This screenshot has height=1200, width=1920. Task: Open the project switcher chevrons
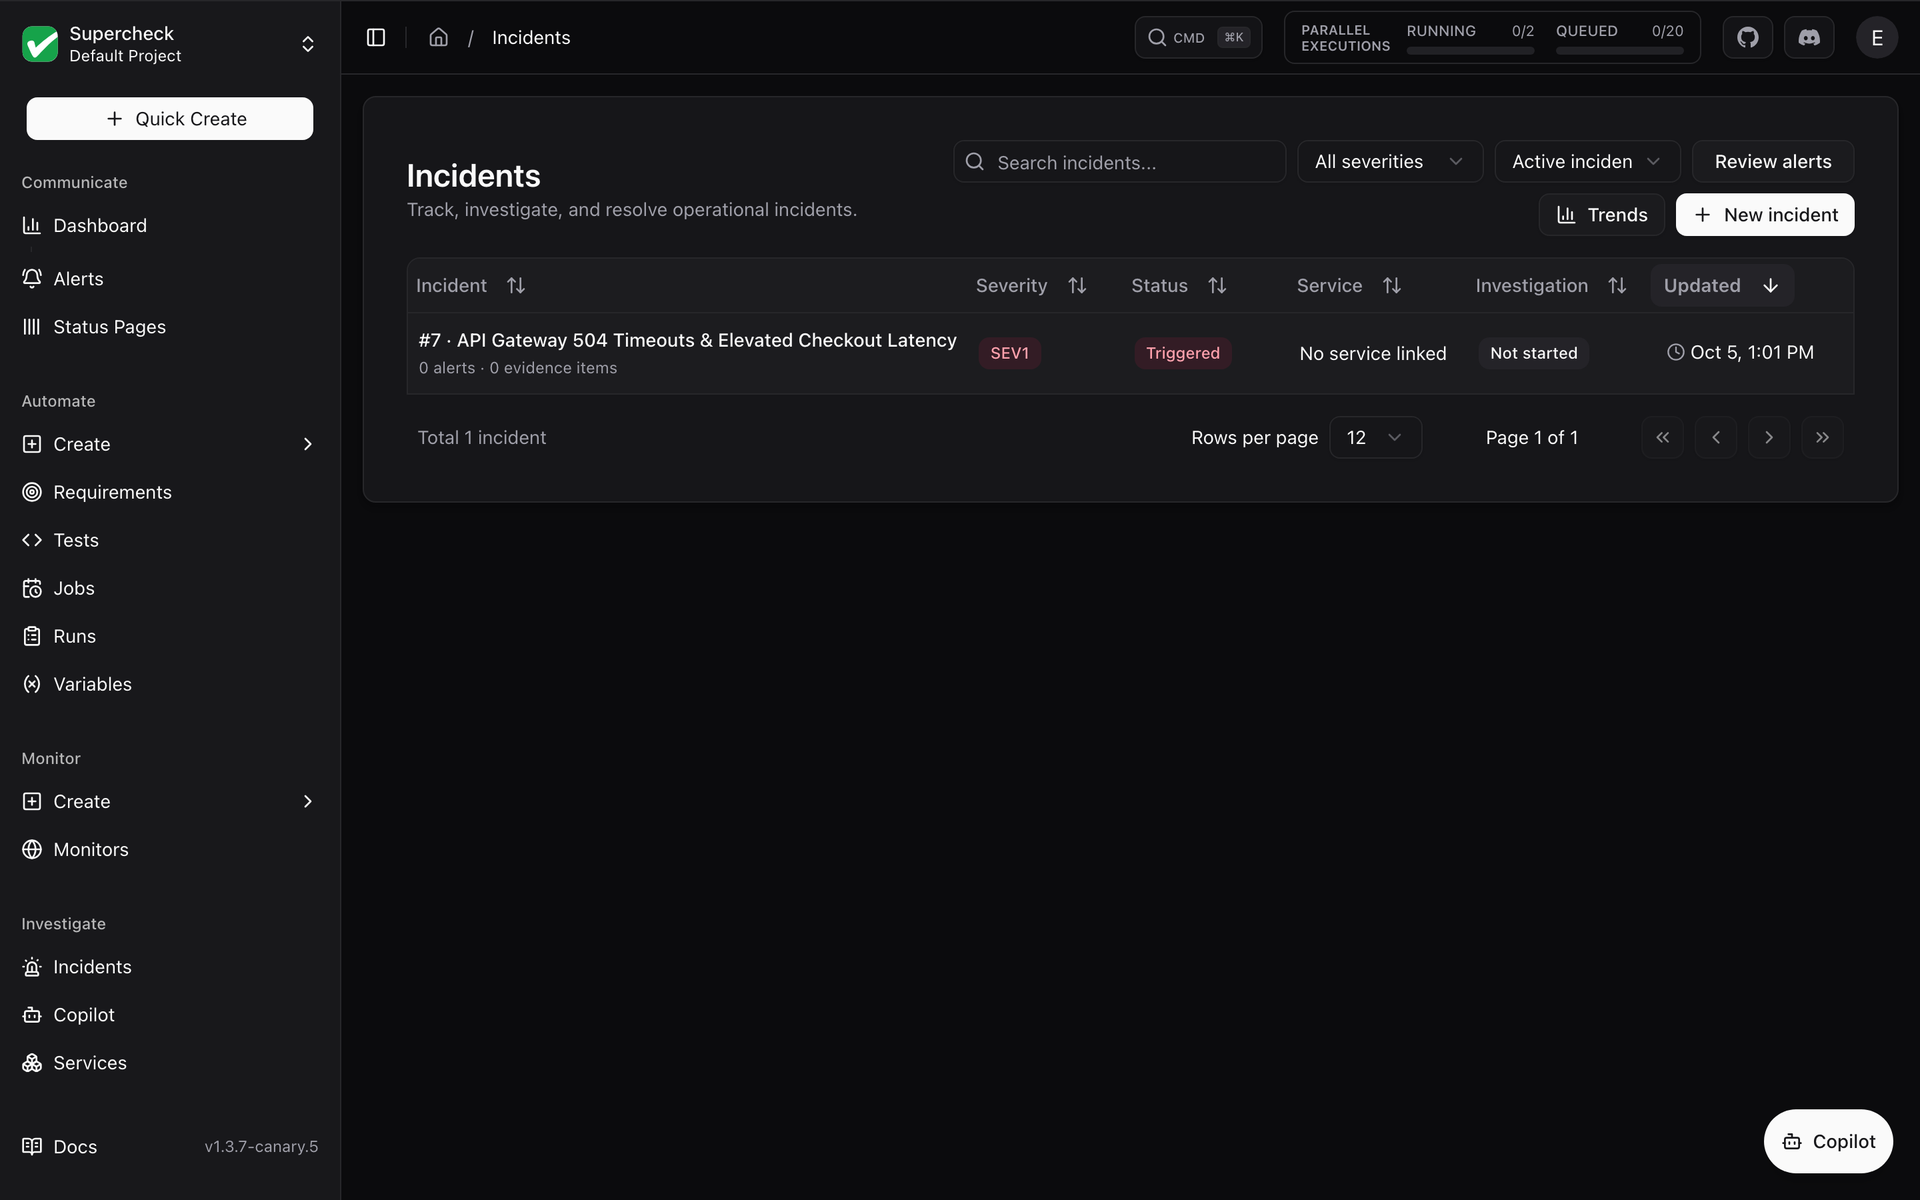[308, 44]
